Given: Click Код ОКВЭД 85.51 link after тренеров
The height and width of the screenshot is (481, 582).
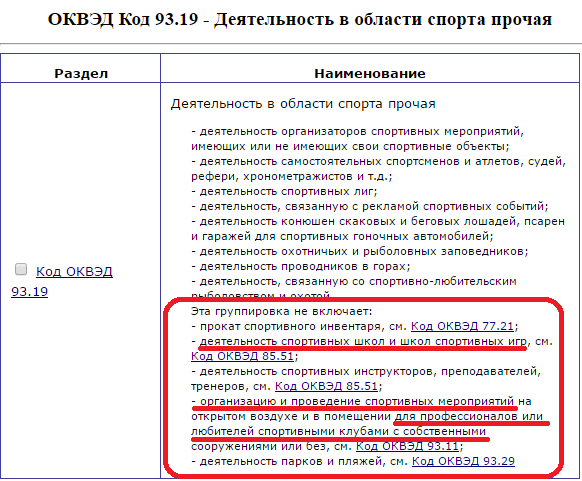Looking at the screenshot, I should click(326, 386).
